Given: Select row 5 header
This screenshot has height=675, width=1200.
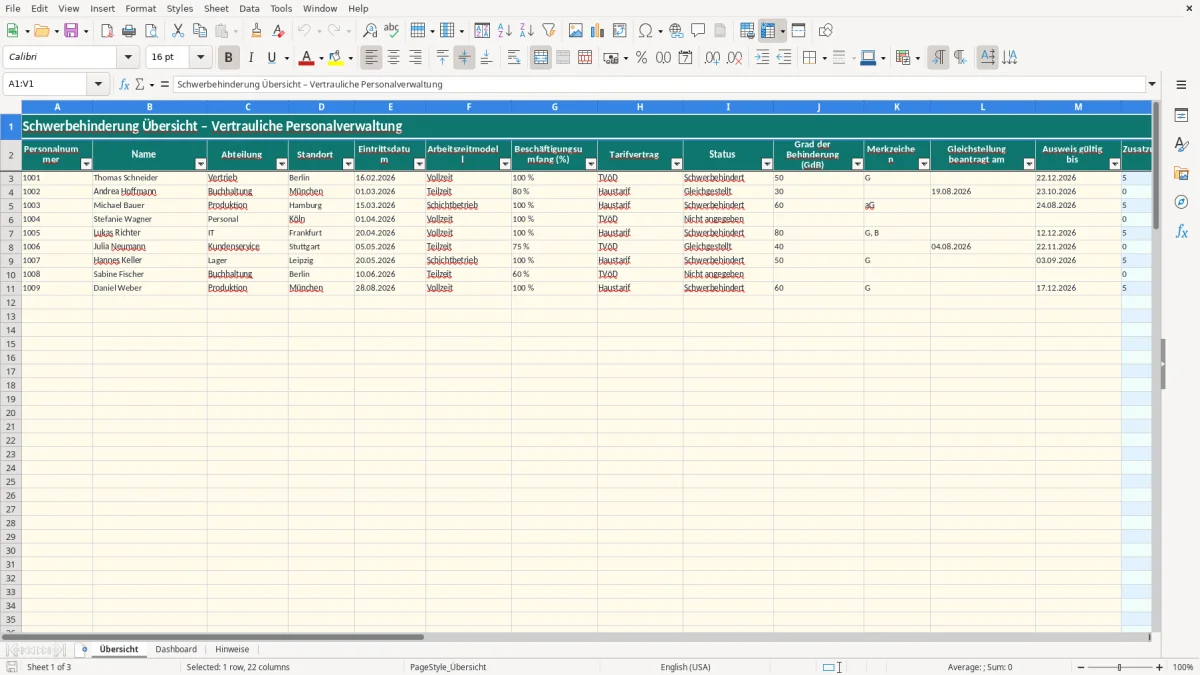Looking at the screenshot, I should click(x=11, y=205).
